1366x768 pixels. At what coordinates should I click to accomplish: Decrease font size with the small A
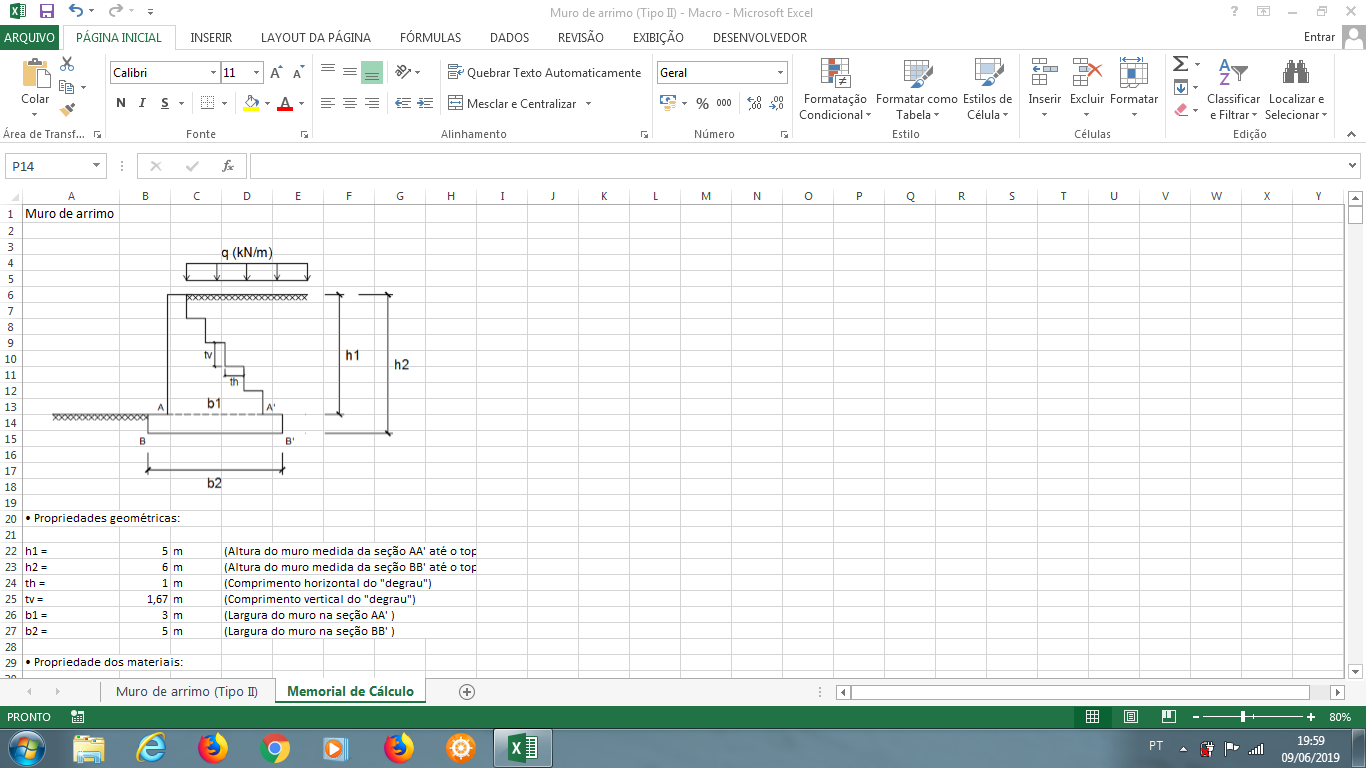point(298,73)
